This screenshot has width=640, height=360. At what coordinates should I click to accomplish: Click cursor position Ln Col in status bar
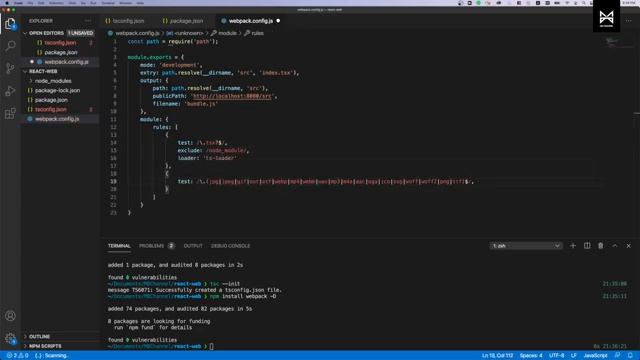pyautogui.click(x=497, y=356)
